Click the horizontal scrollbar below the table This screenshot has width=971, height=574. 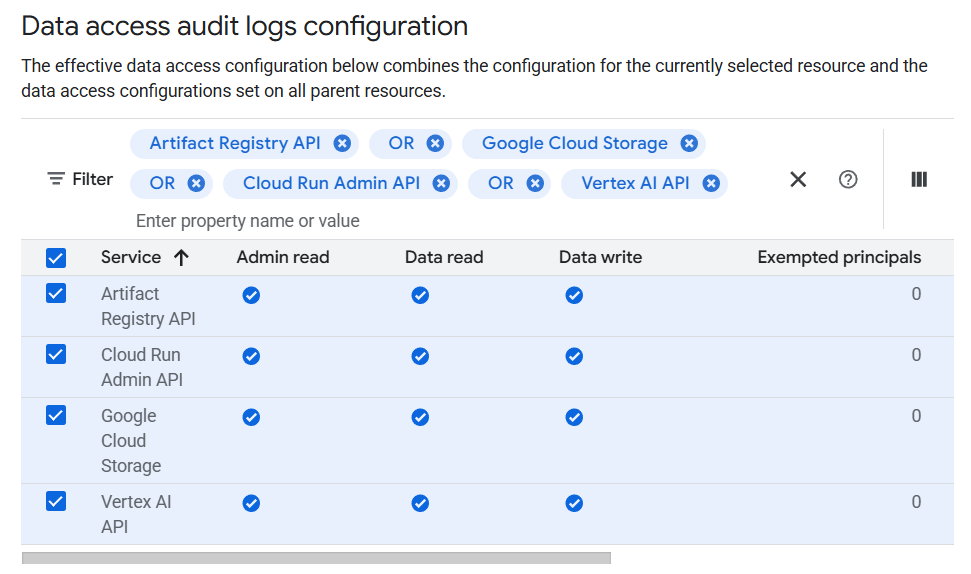[x=316, y=558]
